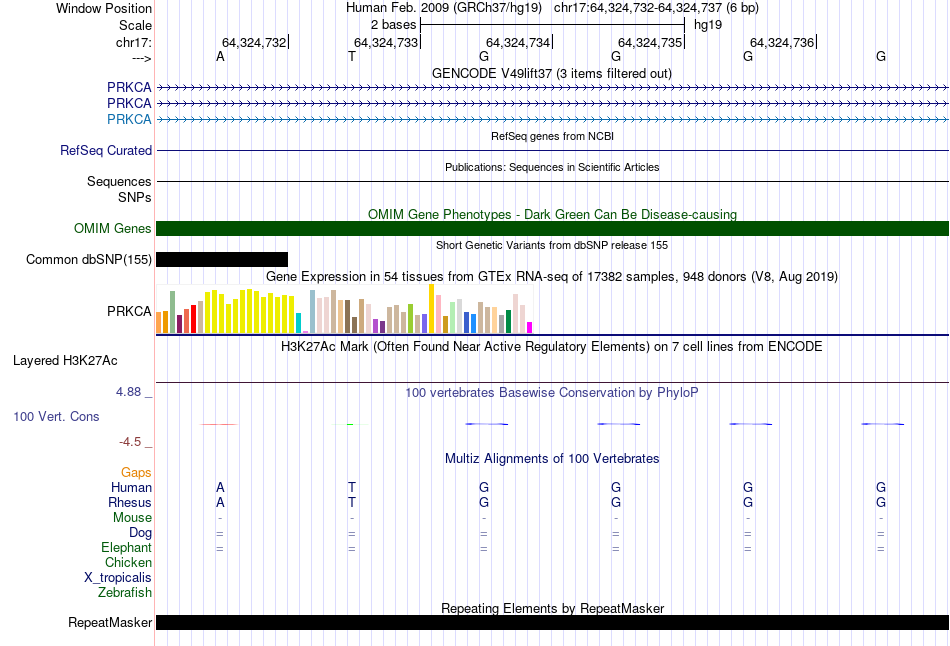This screenshot has width=950, height=646.
Task: Click the Gaps row label
Action: pyautogui.click(x=136, y=472)
